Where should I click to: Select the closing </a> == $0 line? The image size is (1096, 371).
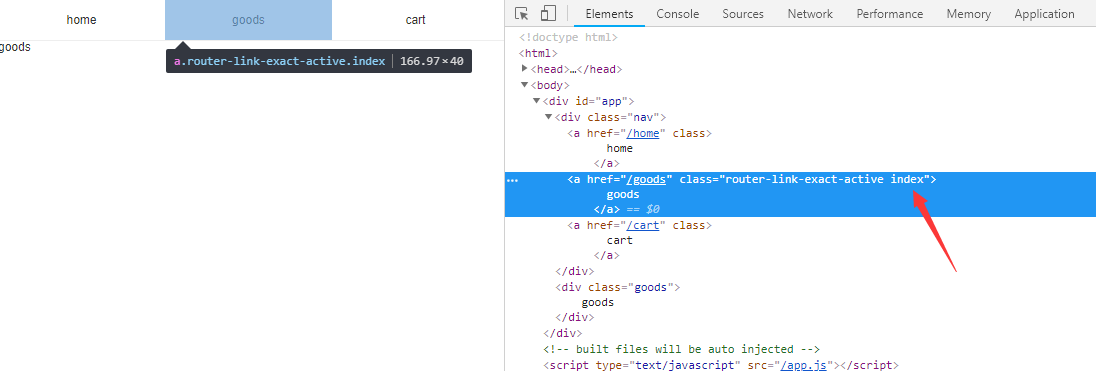coord(627,209)
